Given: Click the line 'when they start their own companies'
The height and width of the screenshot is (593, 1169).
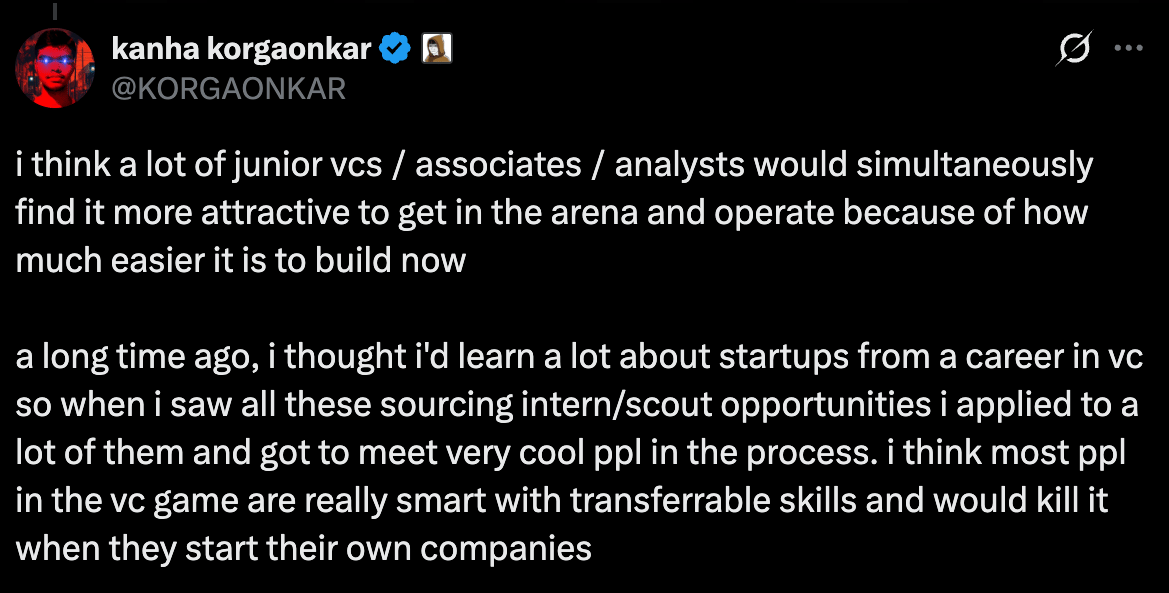Looking at the screenshot, I should click(303, 549).
